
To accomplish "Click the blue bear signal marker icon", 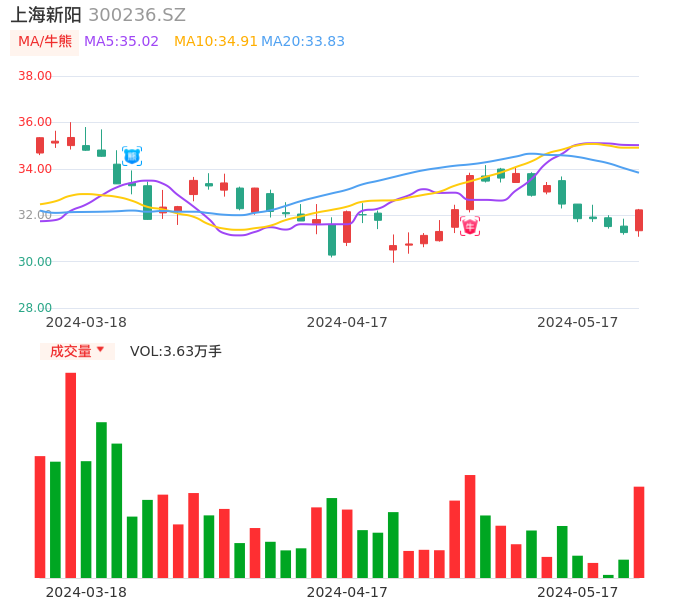I will pyautogui.click(x=132, y=156).
